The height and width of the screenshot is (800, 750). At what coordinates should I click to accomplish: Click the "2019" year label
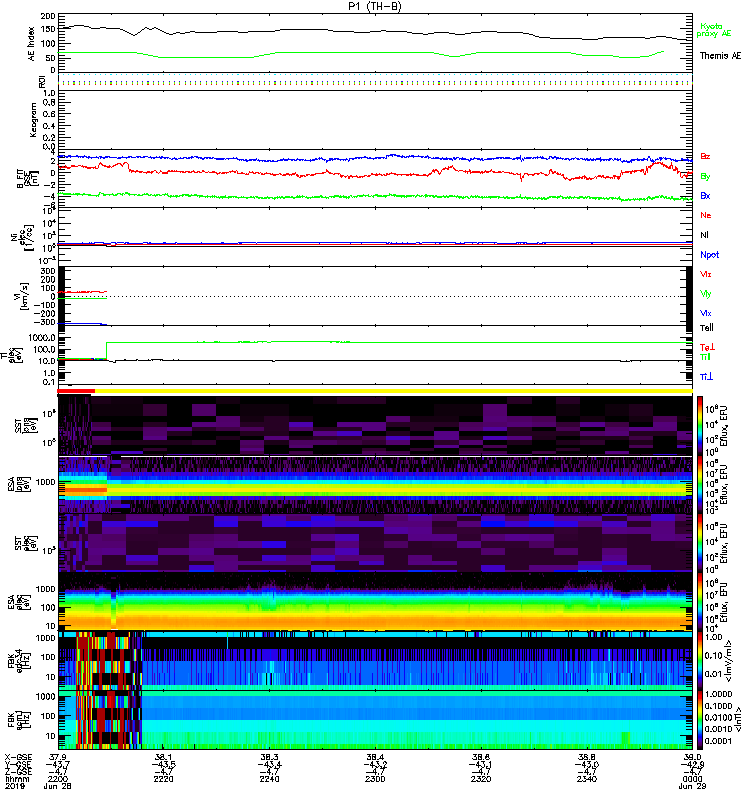click(14, 786)
